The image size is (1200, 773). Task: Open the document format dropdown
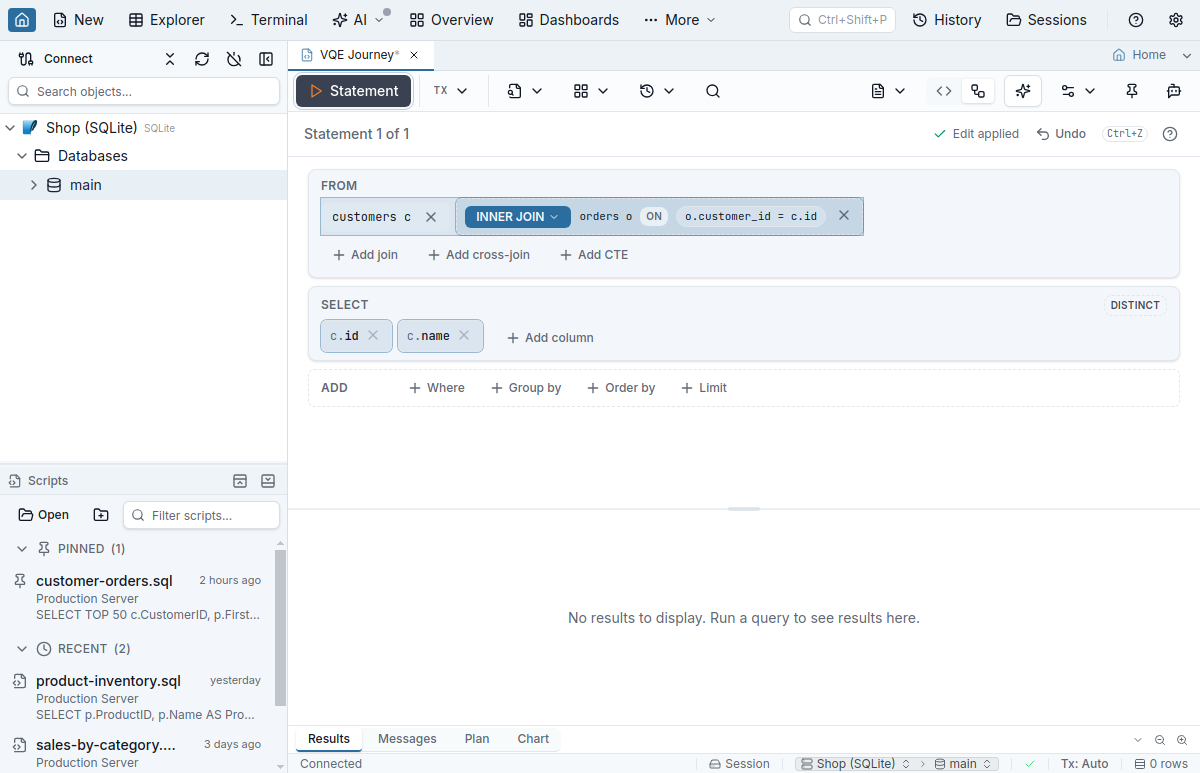[888, 91]
